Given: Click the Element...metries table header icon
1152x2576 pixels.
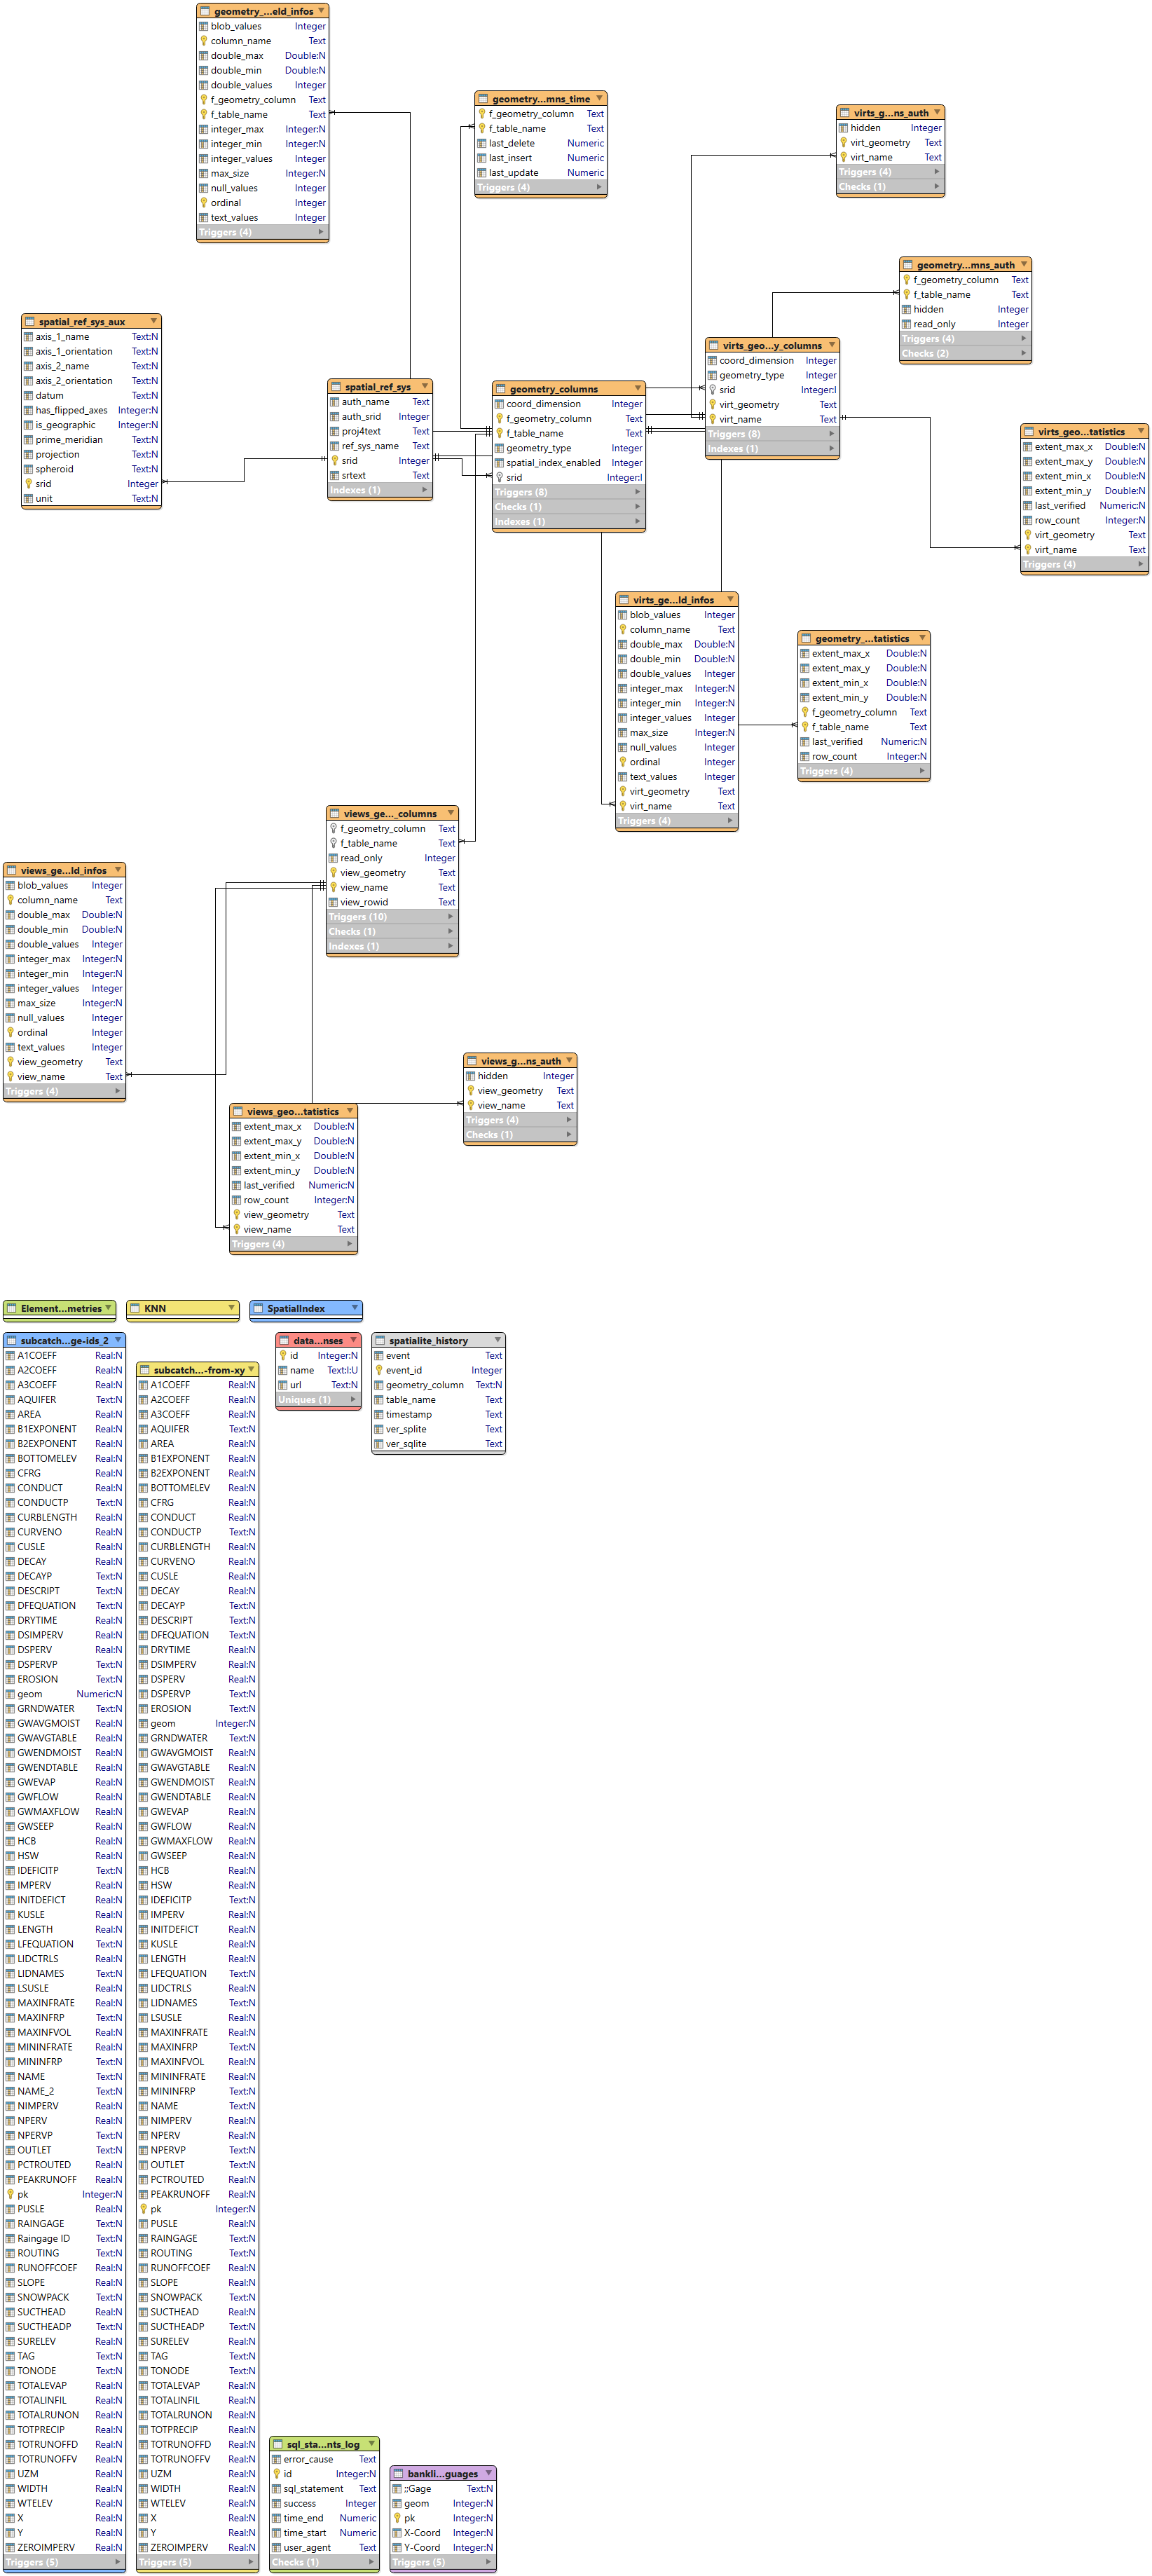Looking at the screenshot, I should pos(11,1308).
